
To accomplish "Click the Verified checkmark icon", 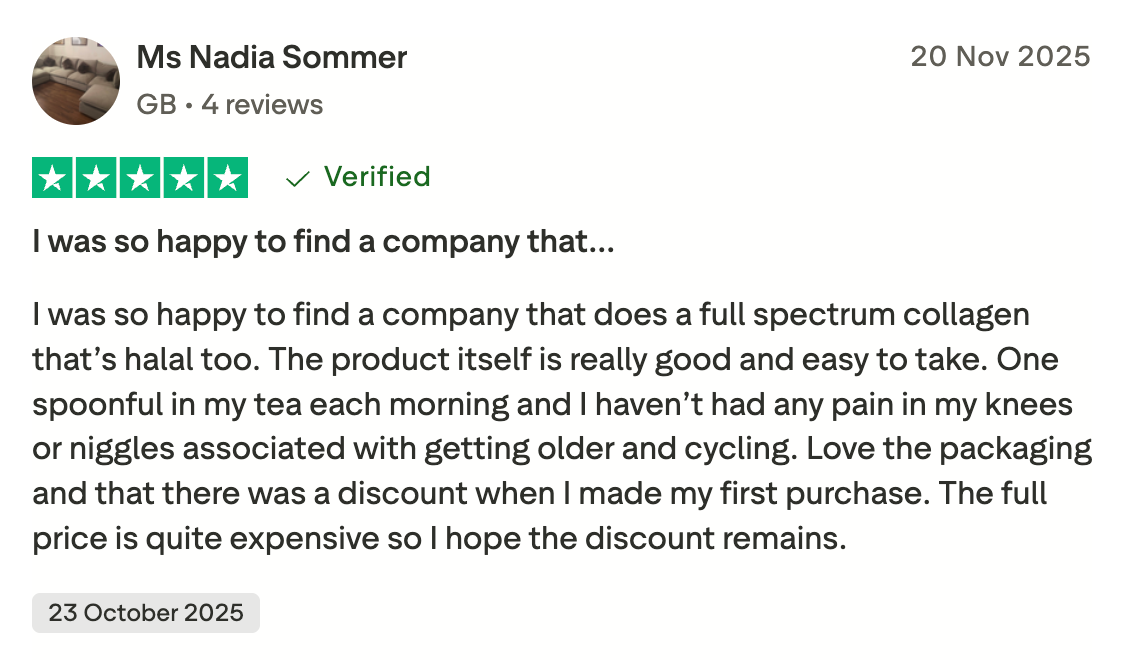I will tap(297, 179).
